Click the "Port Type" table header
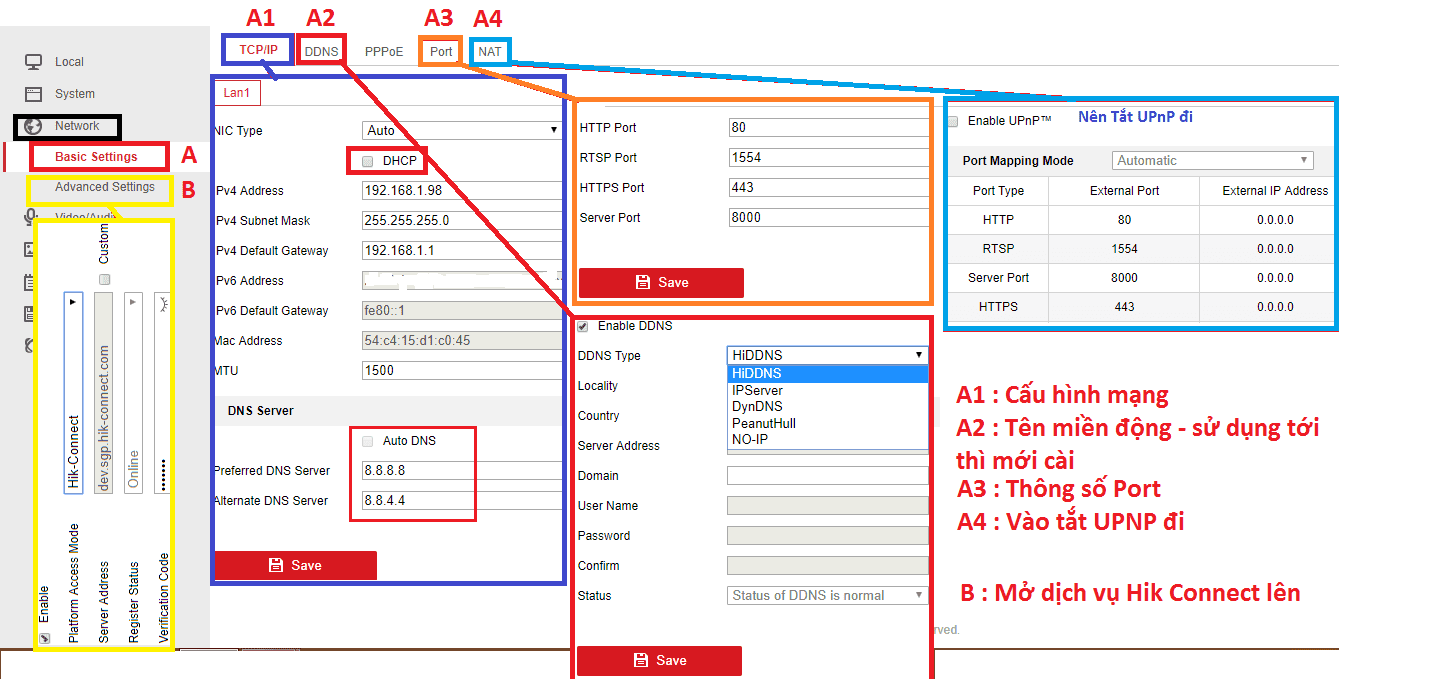Screen dimensions: 1446x694 (x=998, y=191)
